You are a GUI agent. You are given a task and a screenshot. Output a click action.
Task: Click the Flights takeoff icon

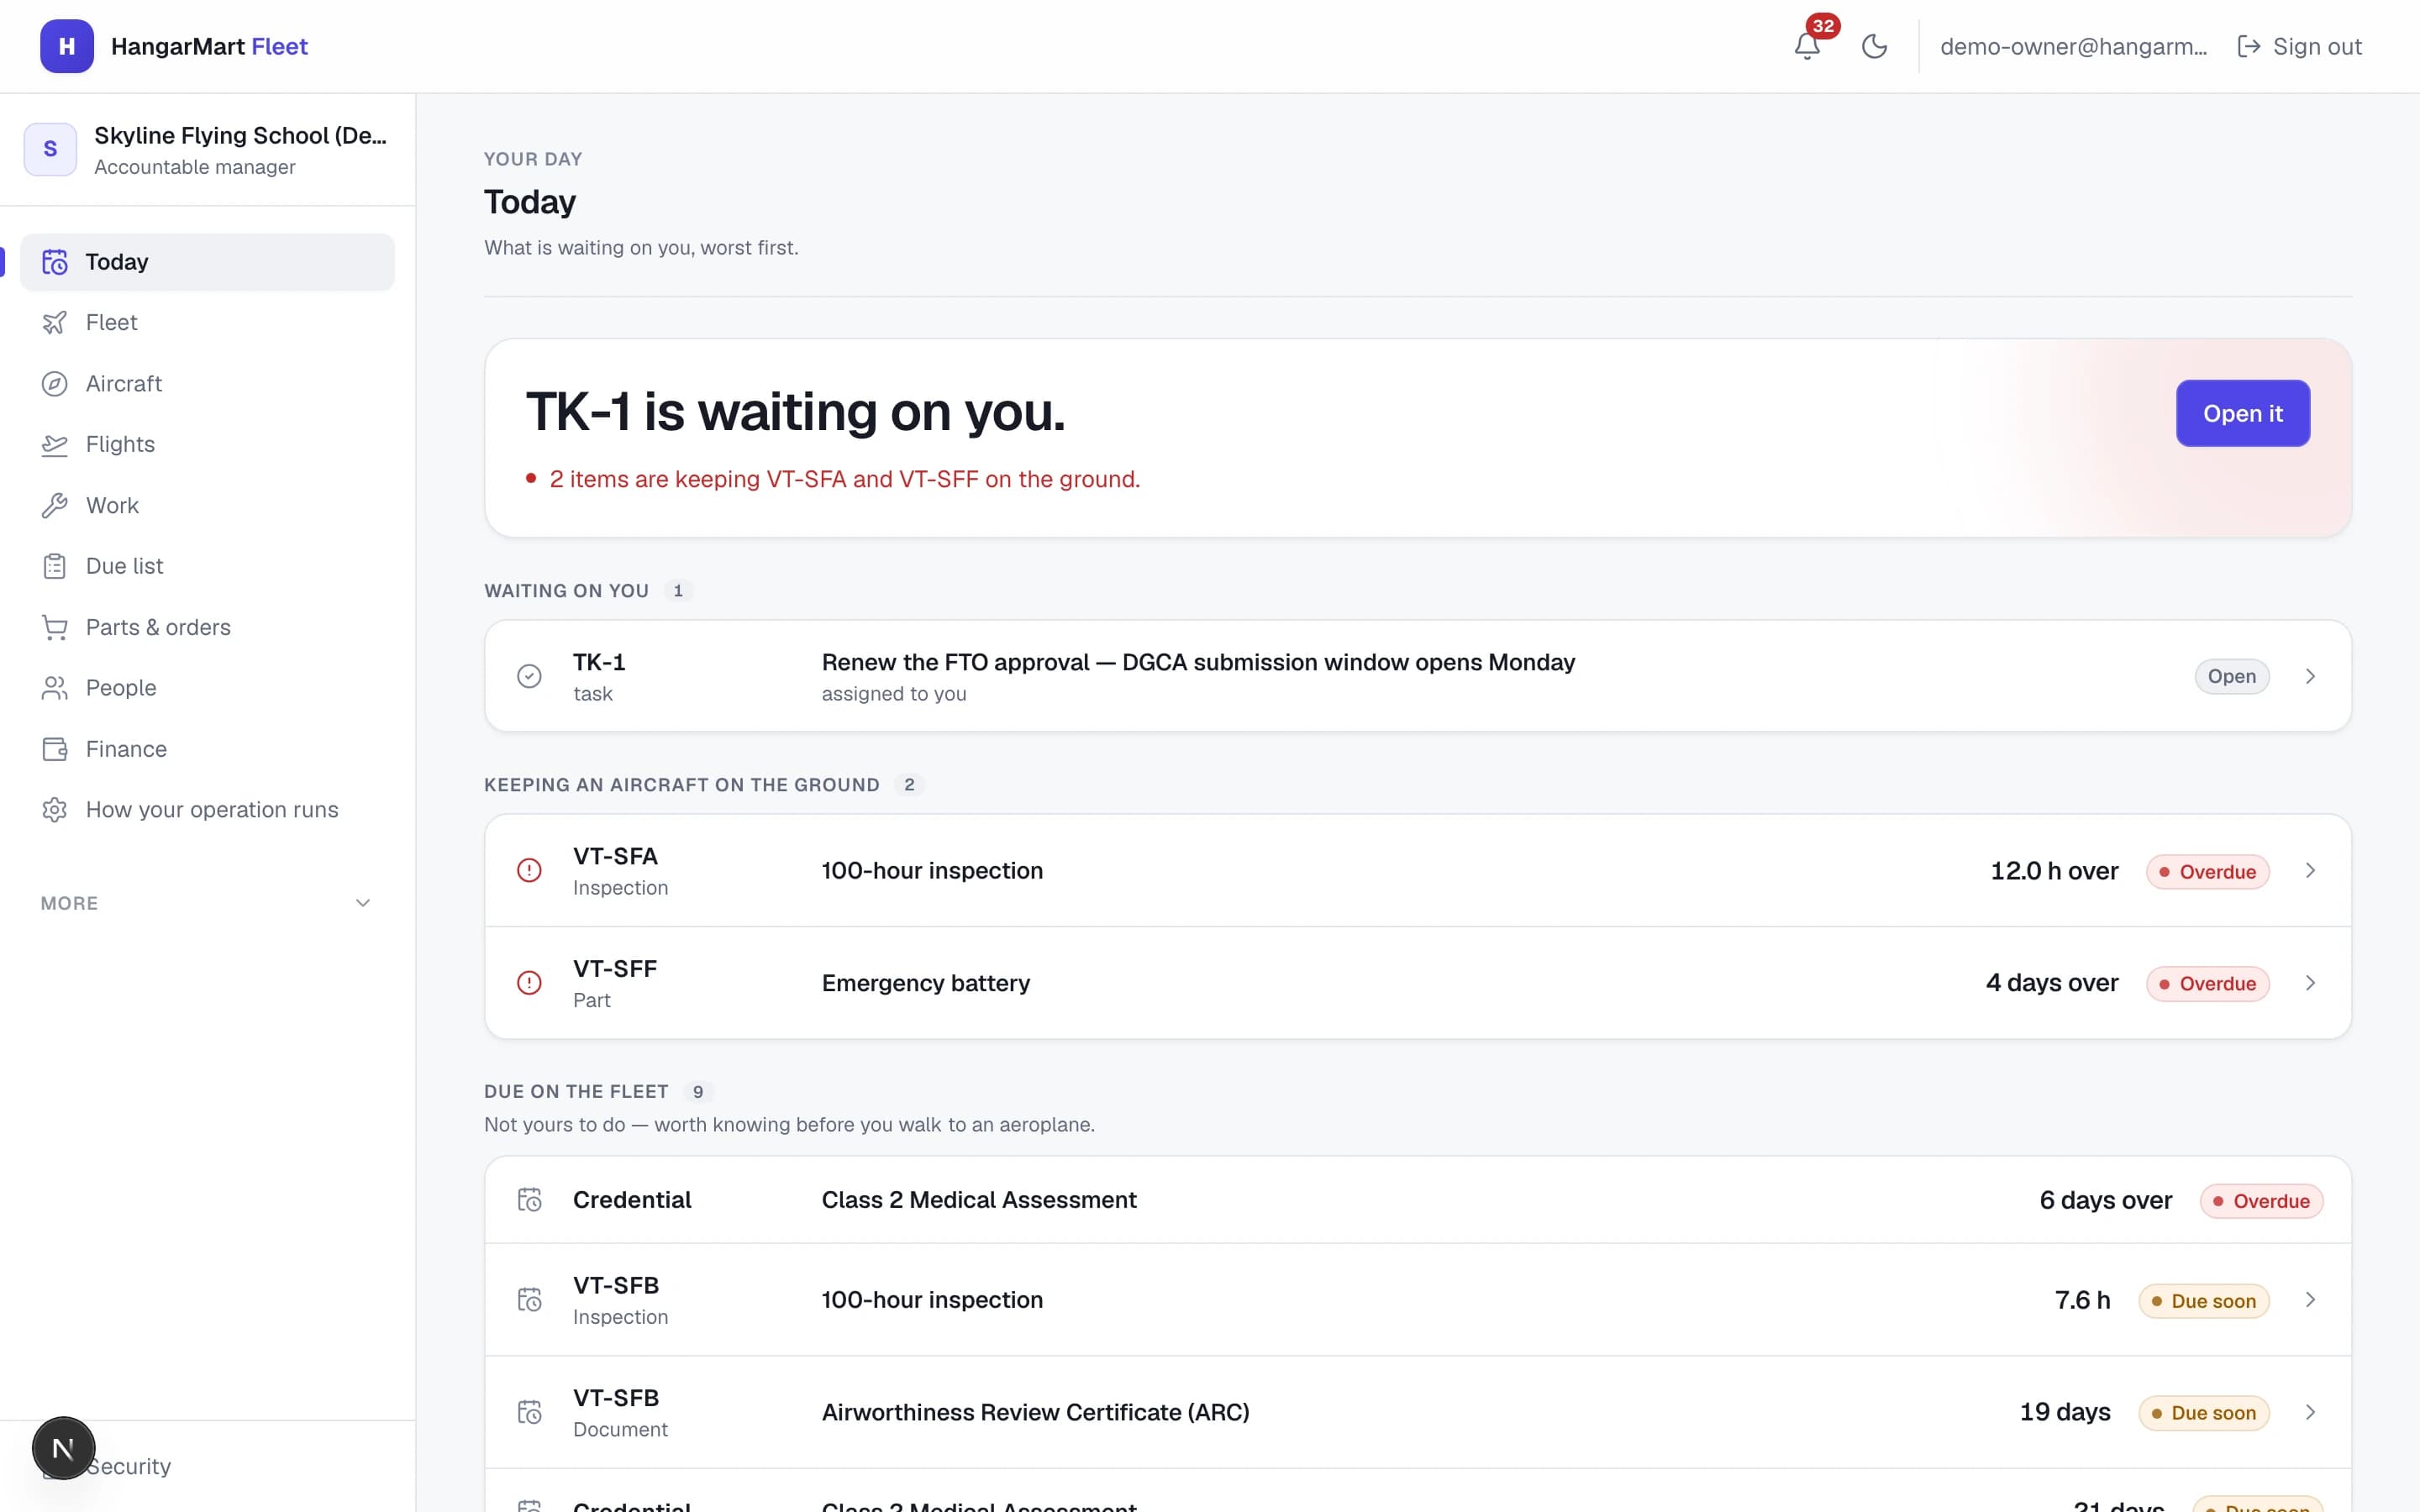click(x=55, y=444)
